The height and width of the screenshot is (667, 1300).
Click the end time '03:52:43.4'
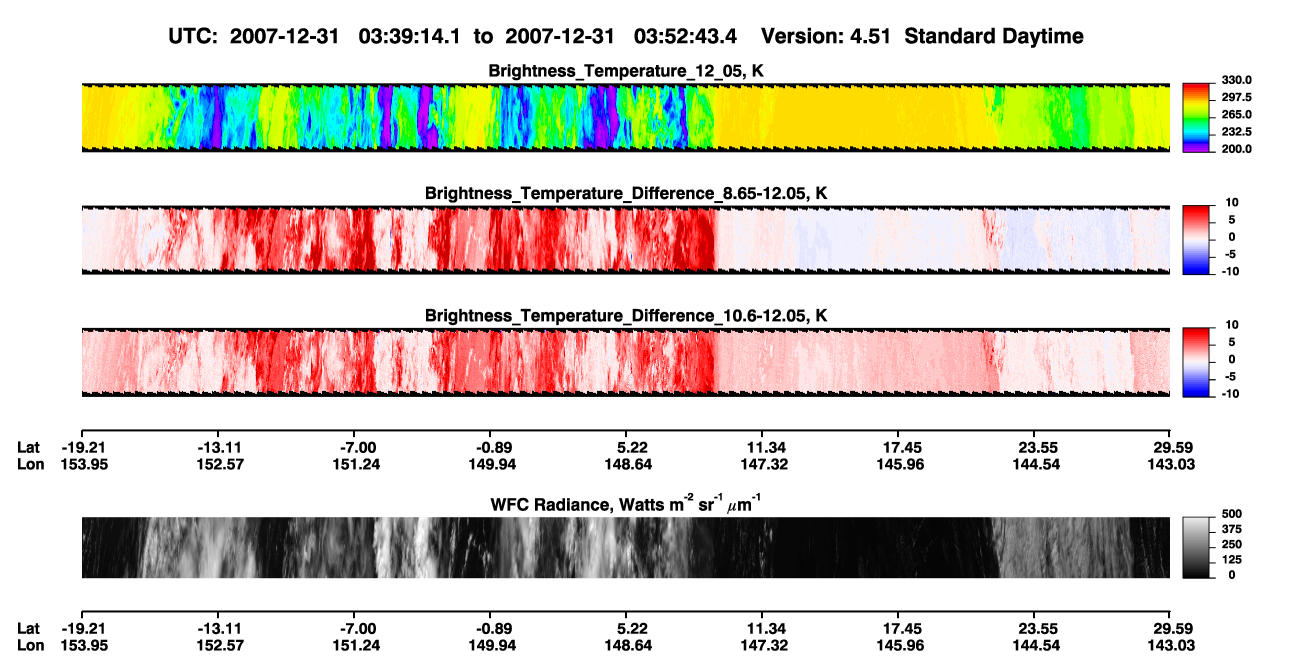tap(686, 37)
